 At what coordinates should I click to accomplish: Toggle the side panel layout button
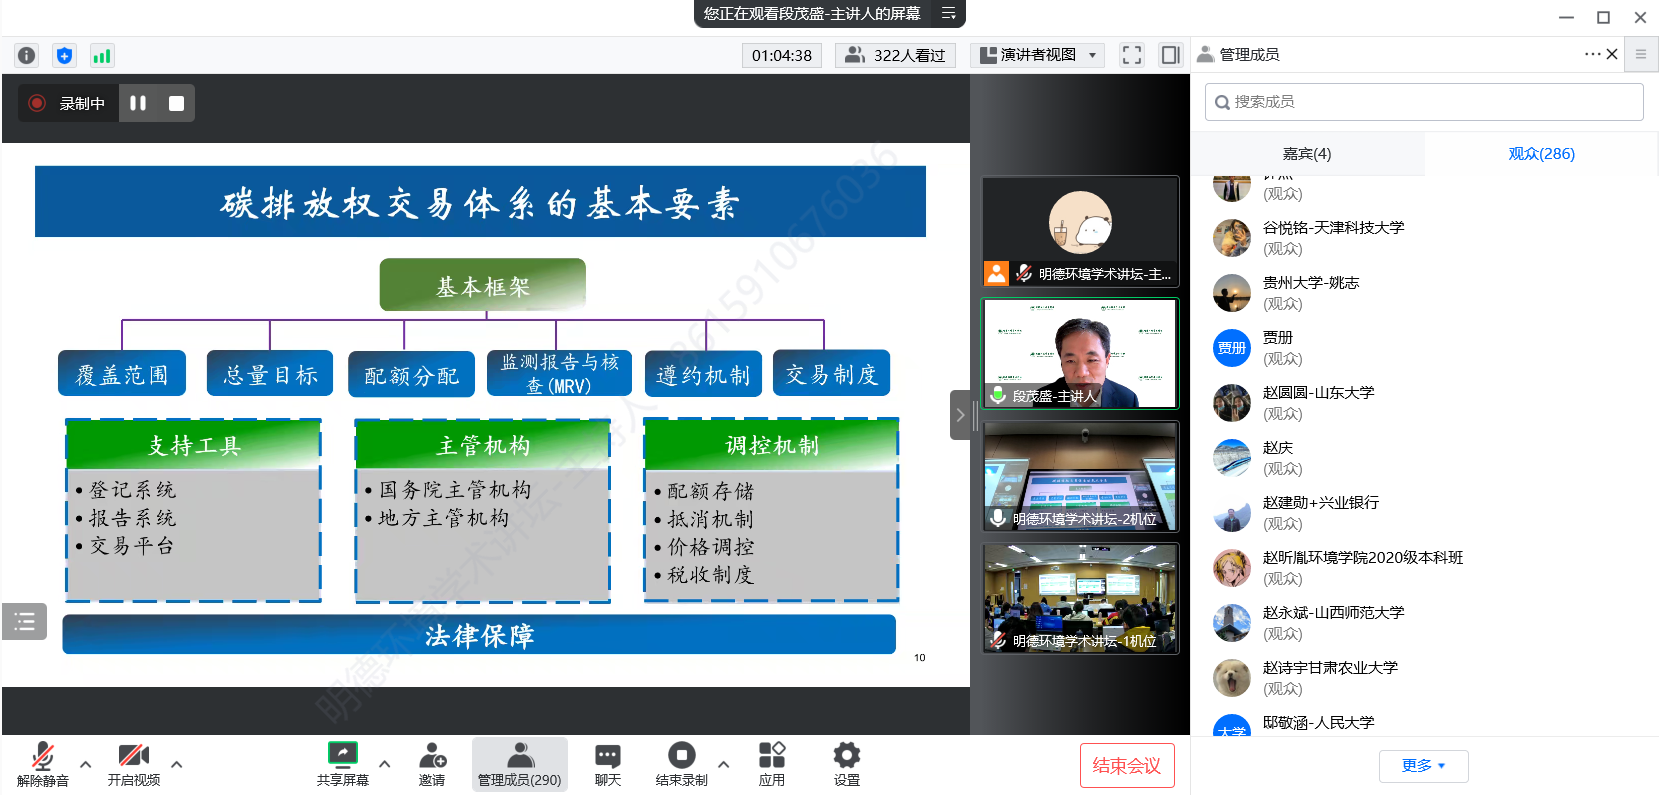(x=1170, y=55)
